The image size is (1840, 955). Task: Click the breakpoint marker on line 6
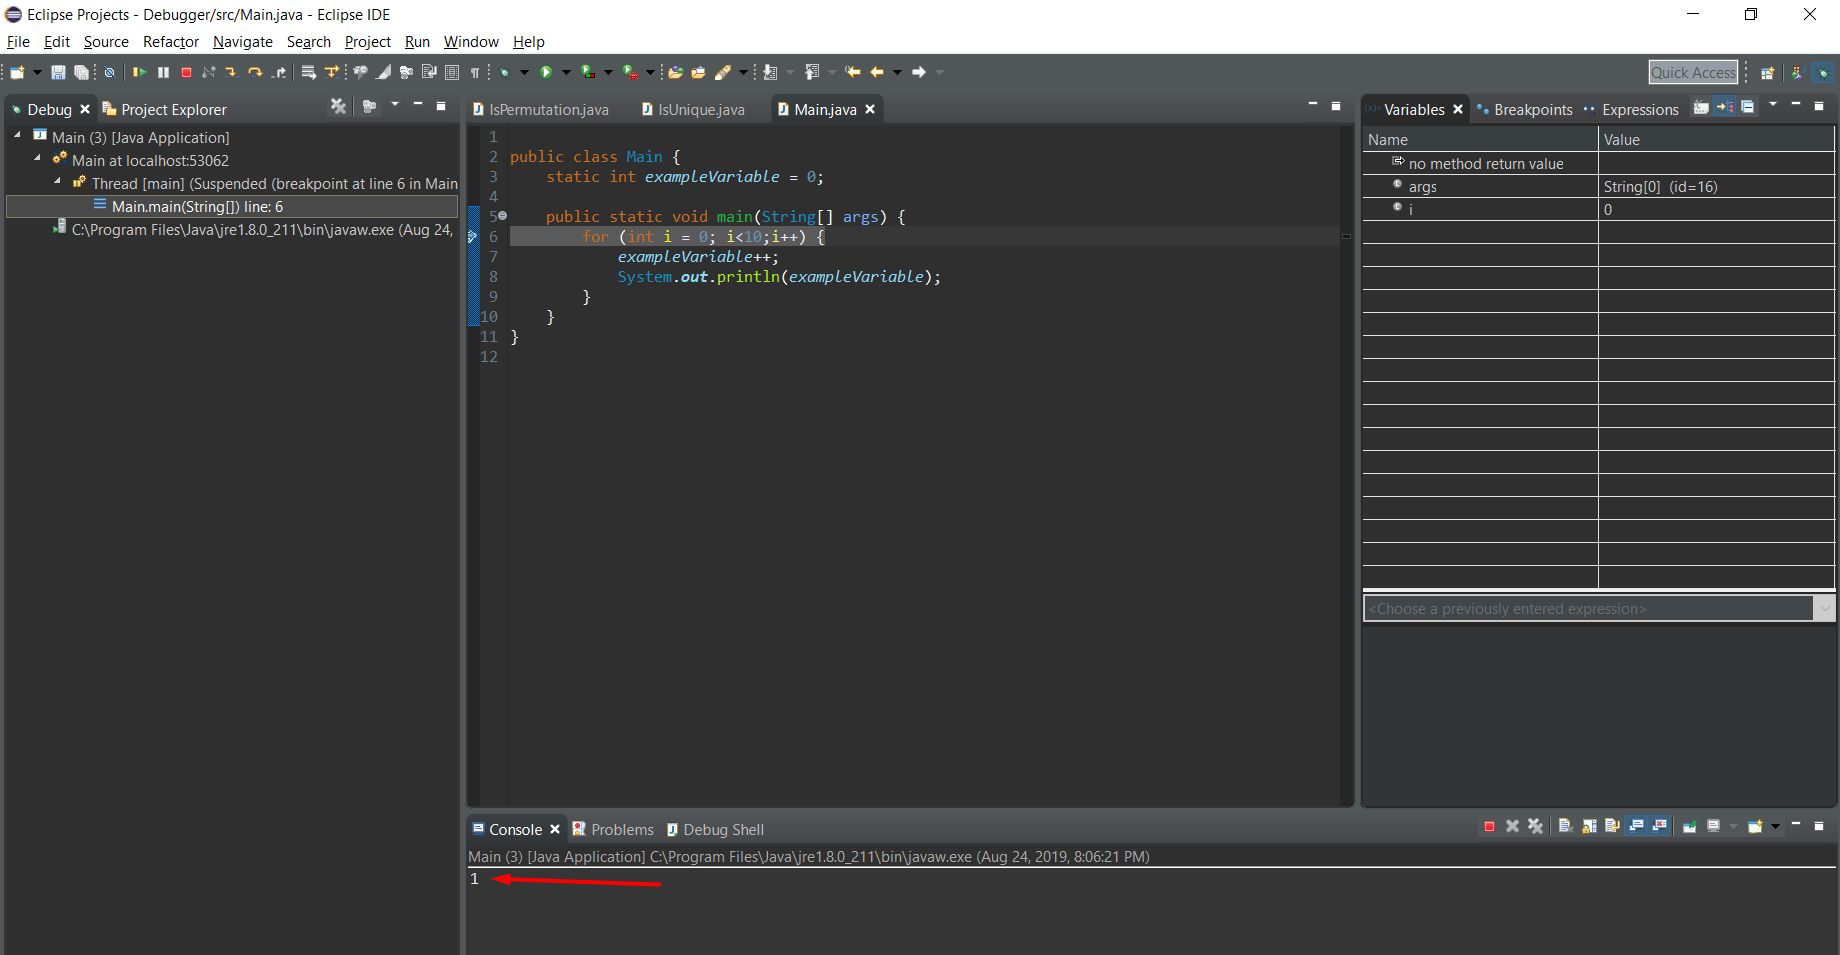[473, 237]
